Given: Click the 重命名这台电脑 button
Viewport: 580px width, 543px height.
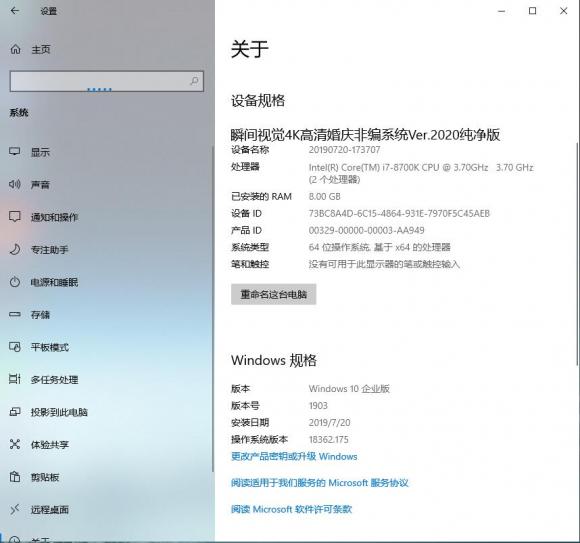Looking at the screenshot, I should coord(273,294).
